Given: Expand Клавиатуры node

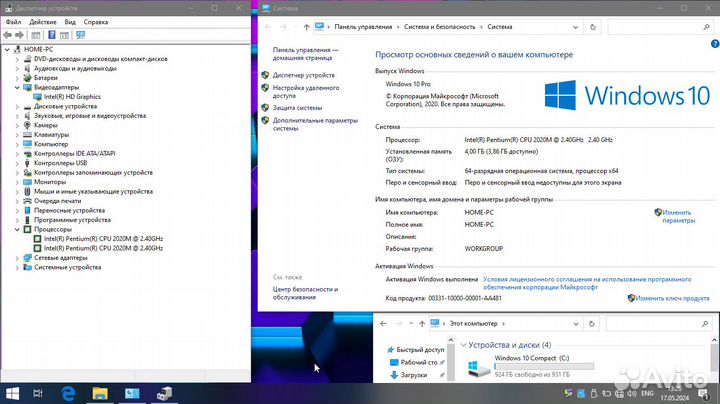Looking at the screenshot, I should 17,135.
